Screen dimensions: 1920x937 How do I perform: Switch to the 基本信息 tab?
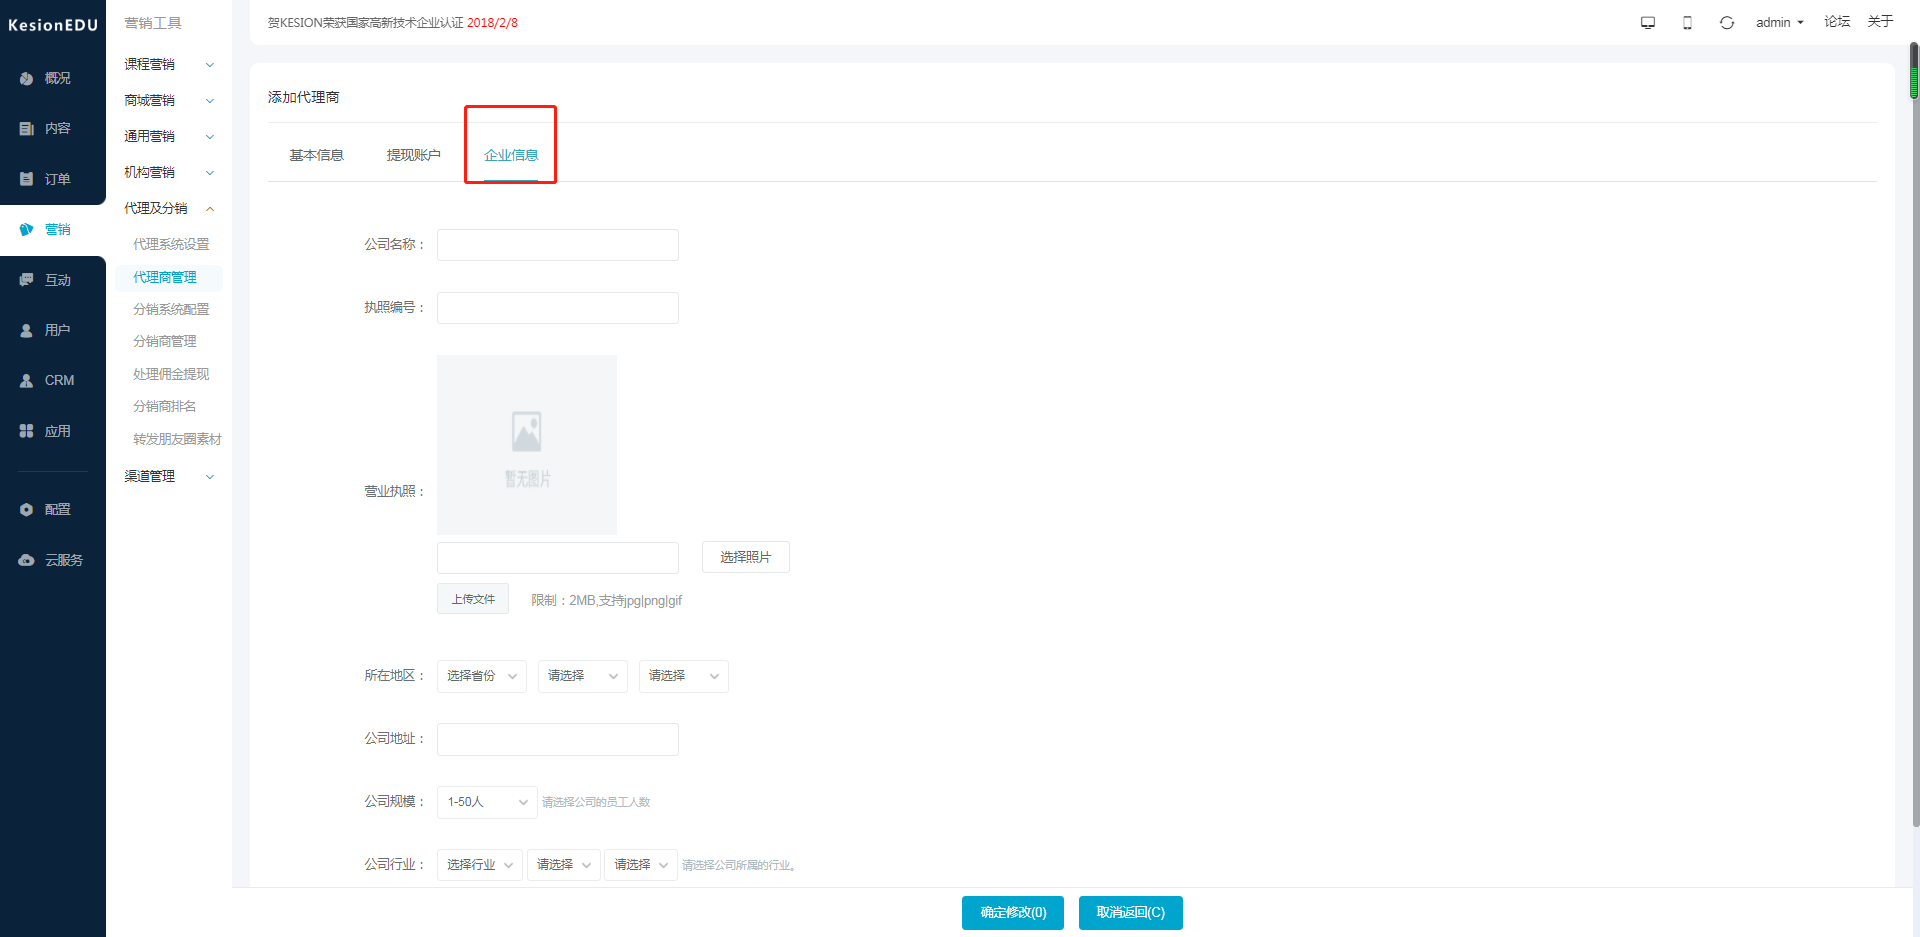(316, 155)
